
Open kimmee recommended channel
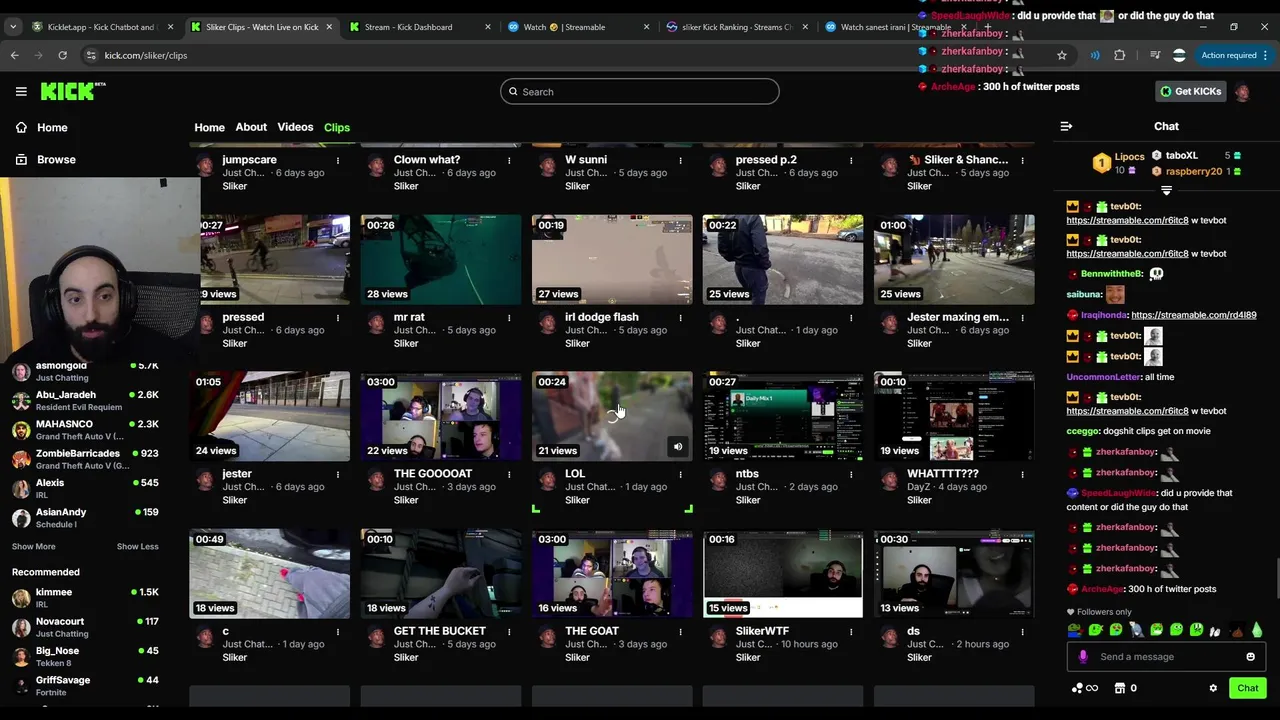pos(85,597)
